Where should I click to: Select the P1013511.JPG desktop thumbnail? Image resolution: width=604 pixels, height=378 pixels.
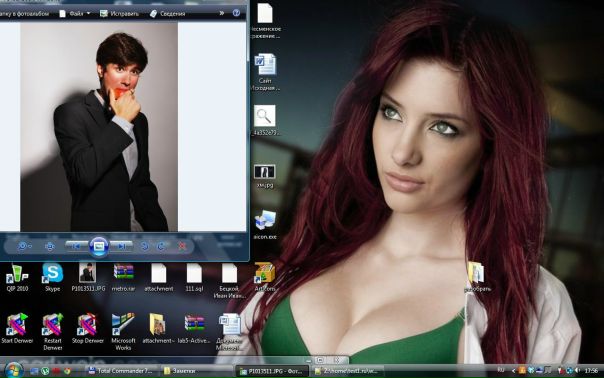pyautogui.click(x=88, y=277)
